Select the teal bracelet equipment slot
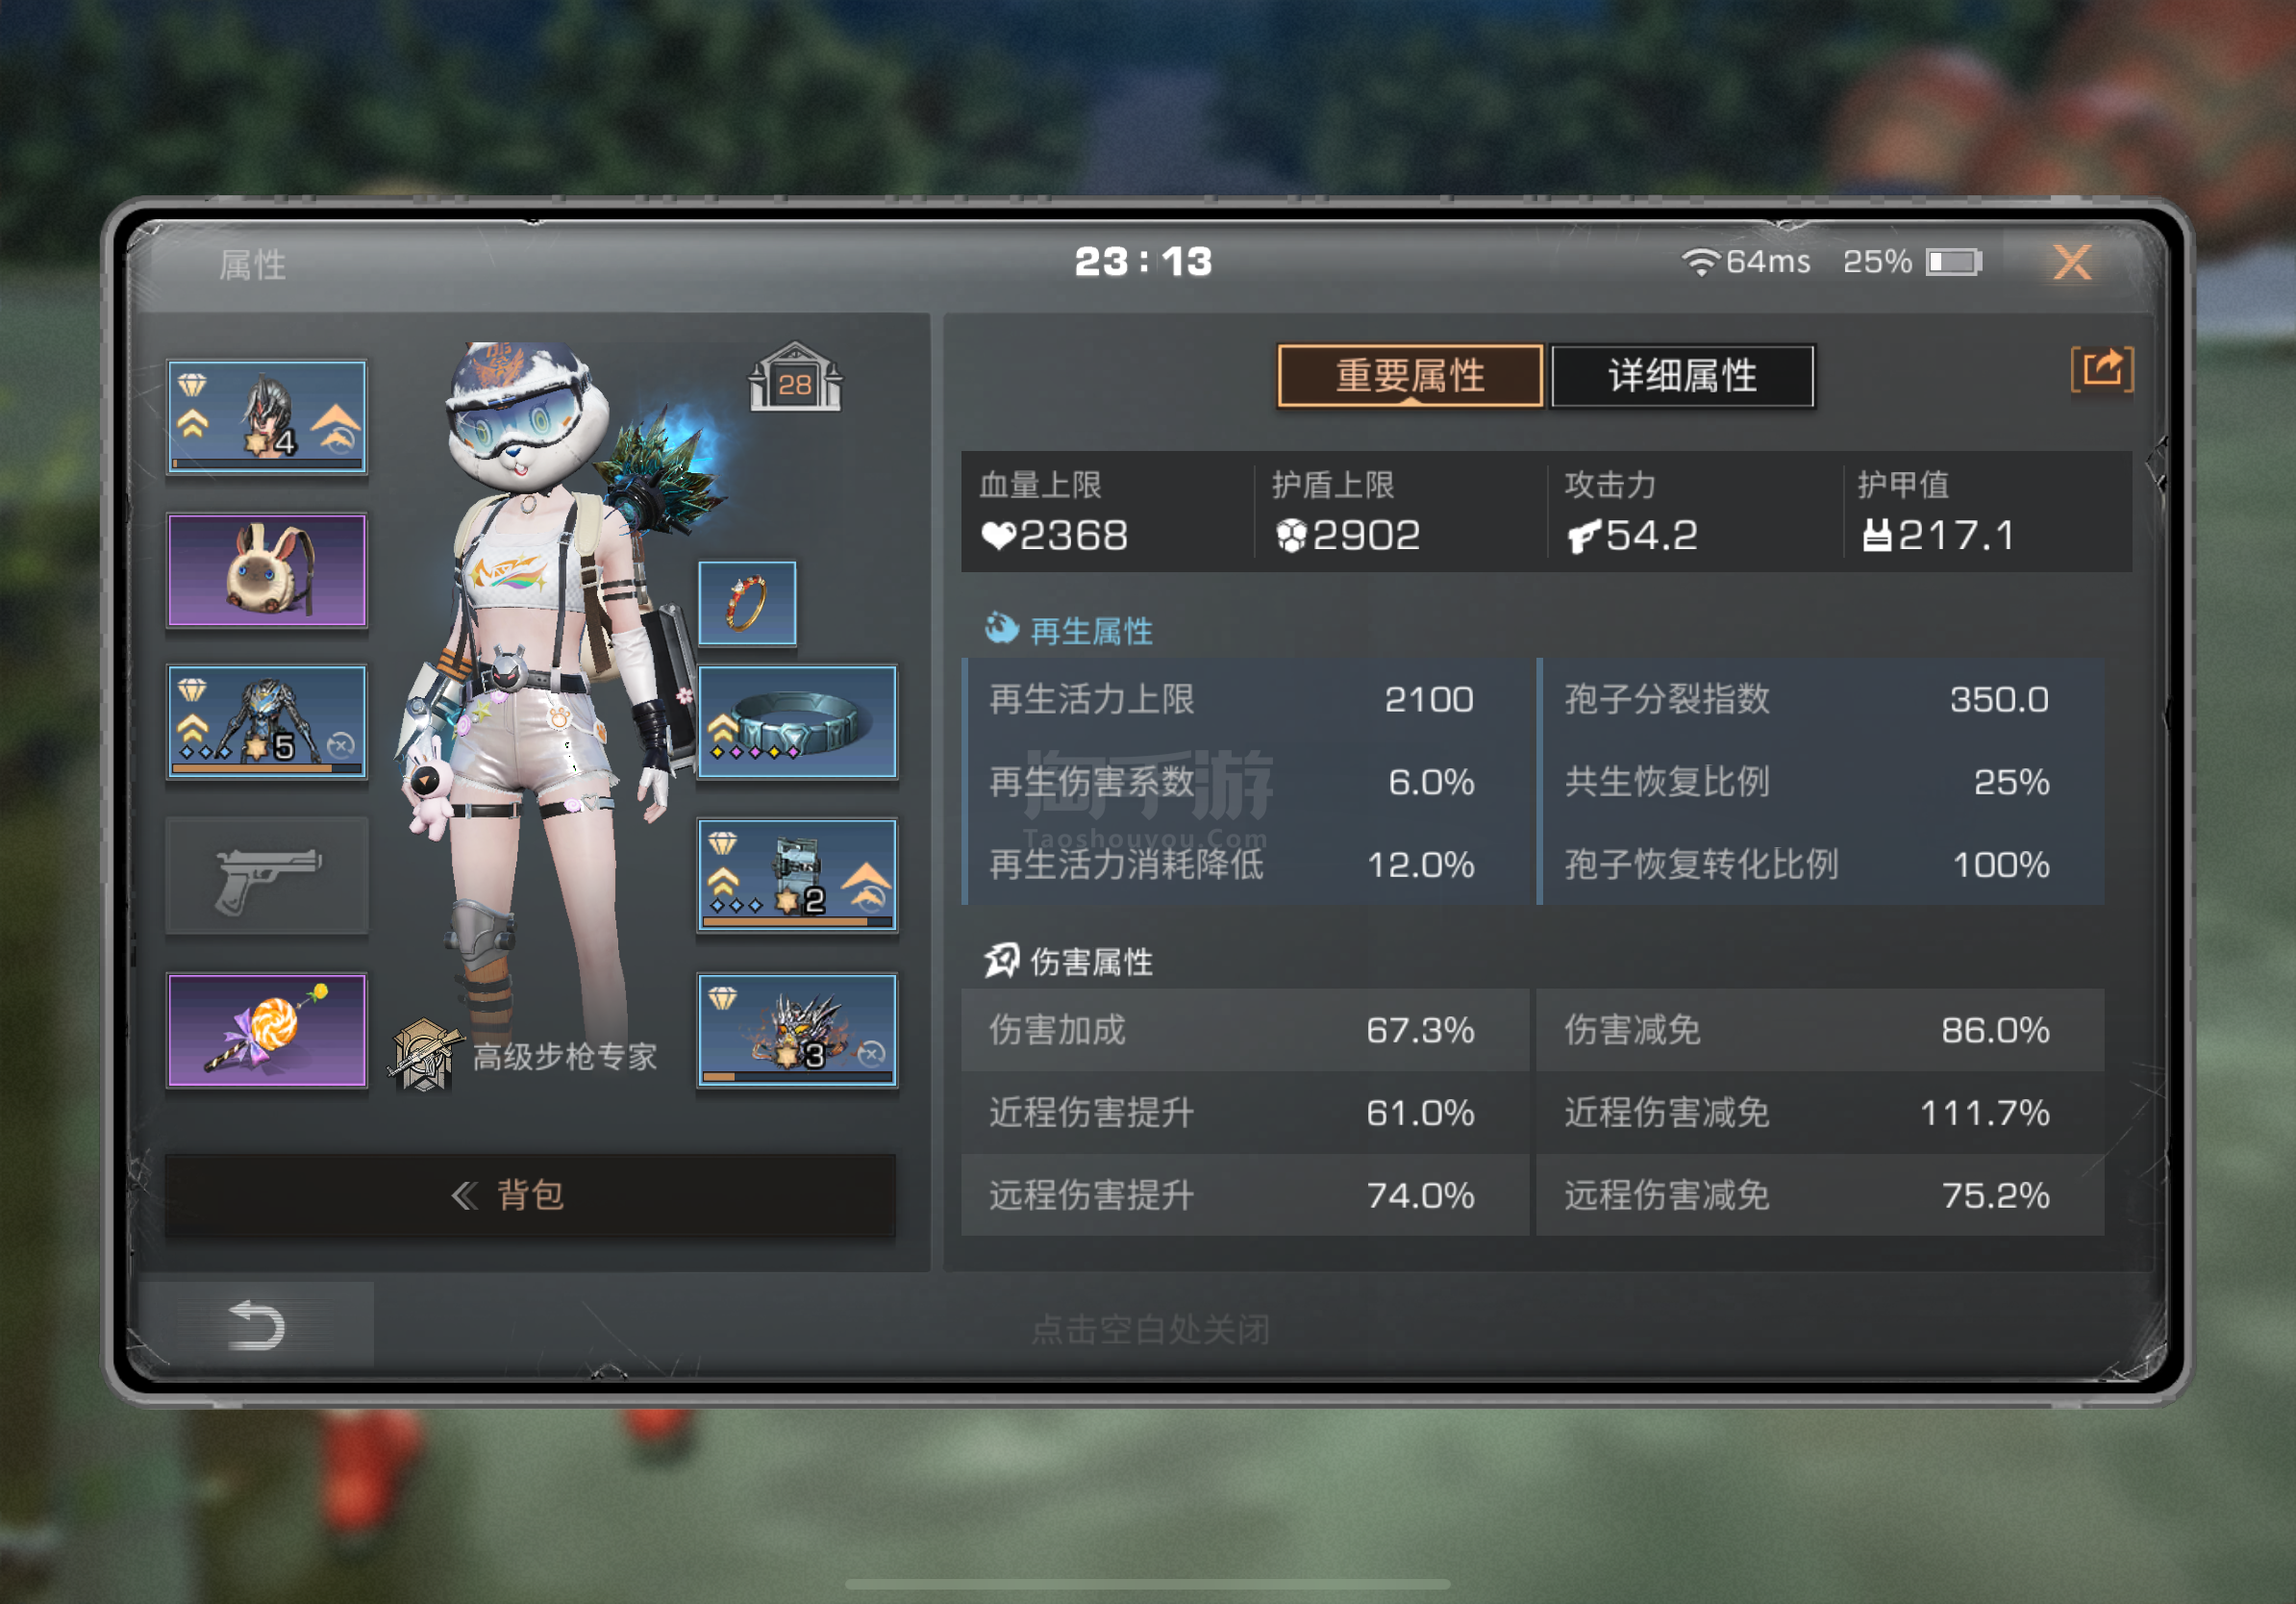Image resolution: width=2296 pixels, height=1604 pixels. pos(797,721)
